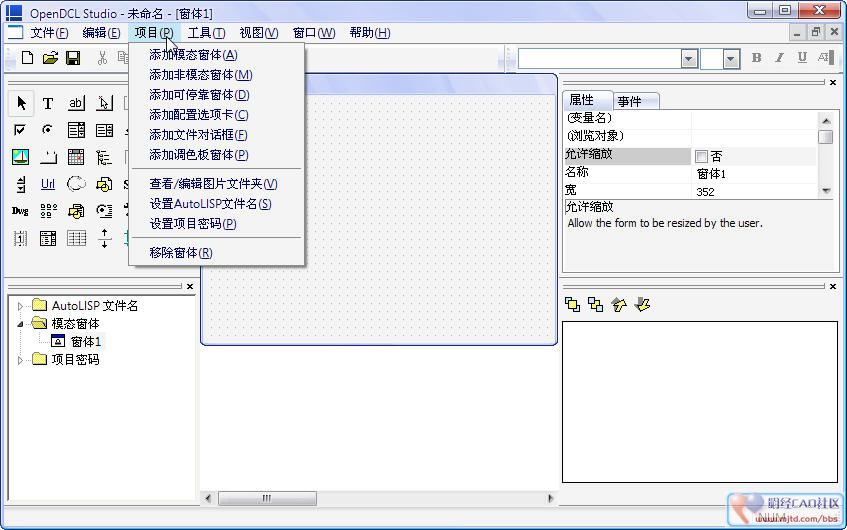Move control down in Z-order

click(643, 305)
